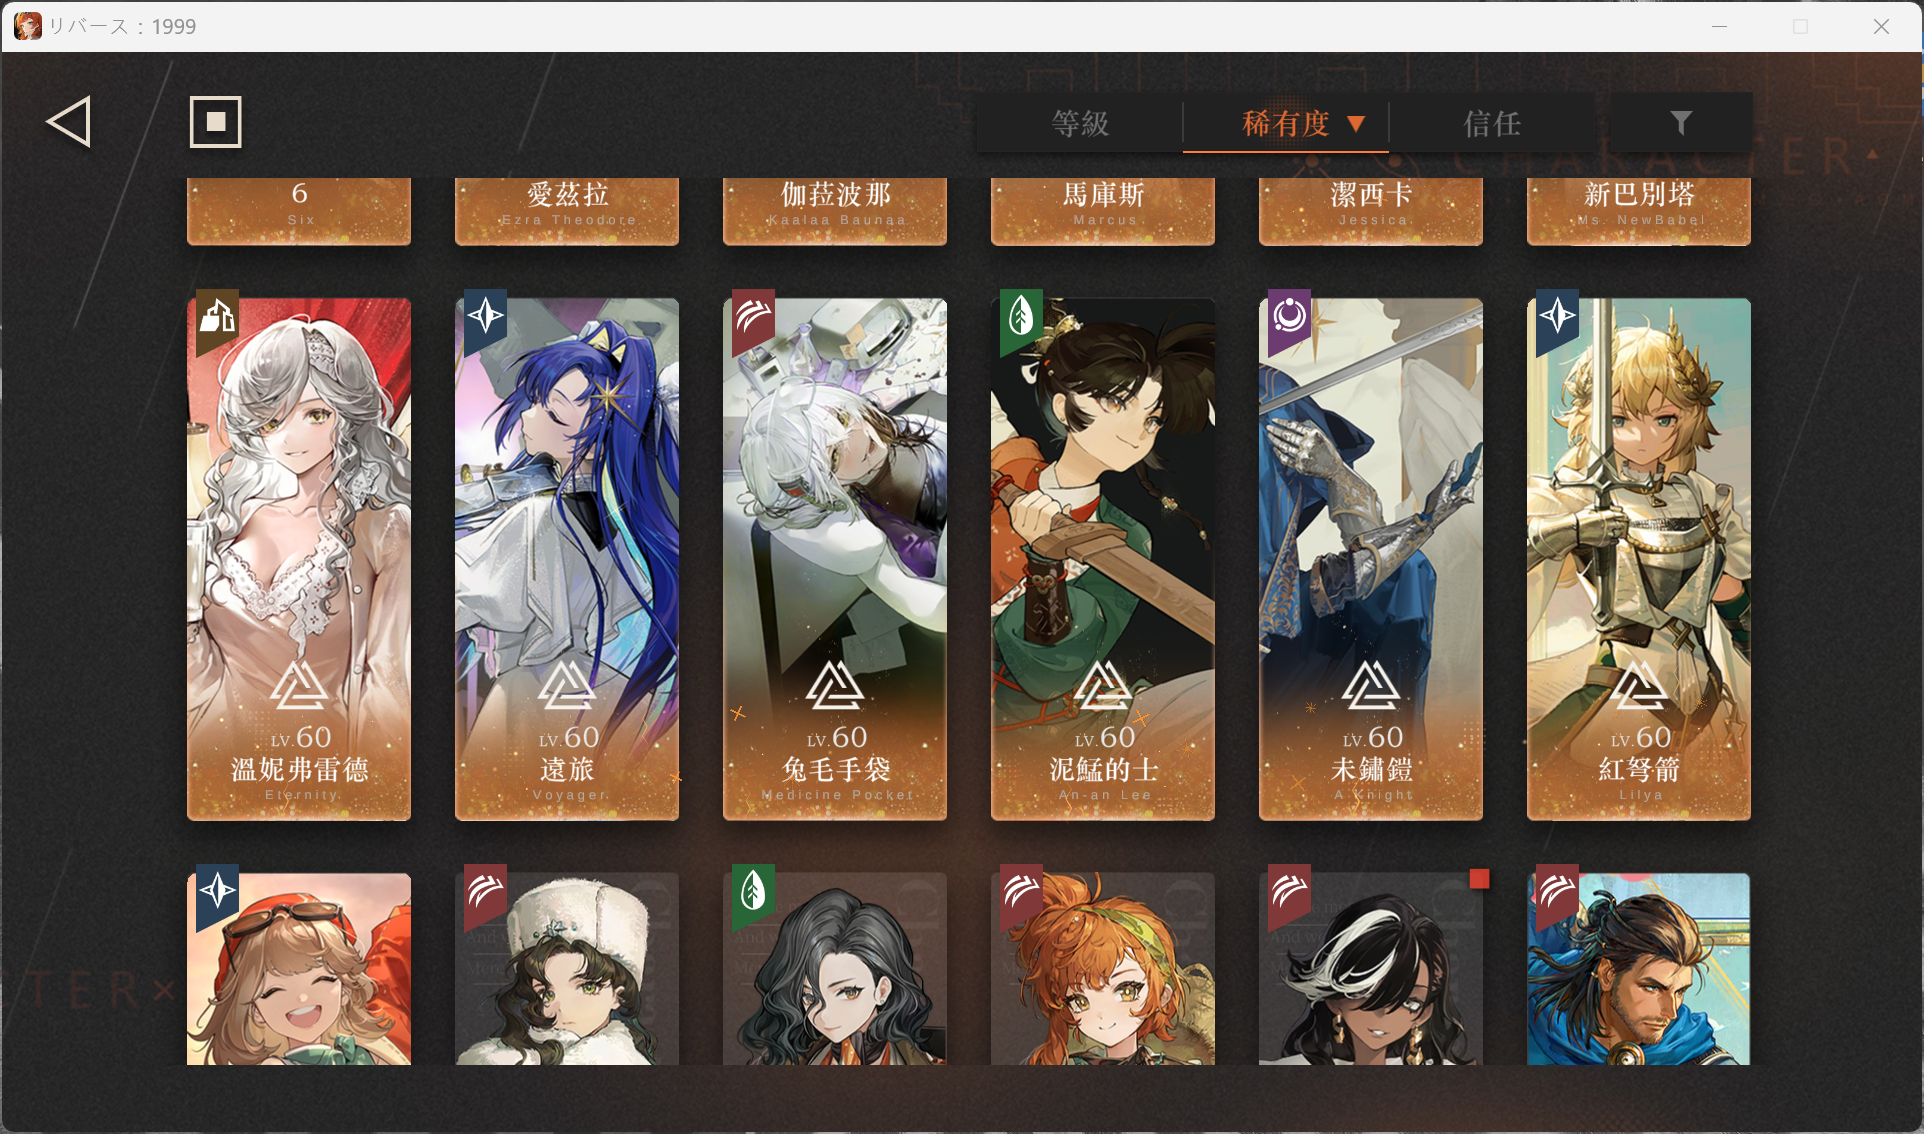Viewport: 1924px width, 1134px height.
Task: Click the red notification dot on character card
Action: click(x=1479, y=879)
